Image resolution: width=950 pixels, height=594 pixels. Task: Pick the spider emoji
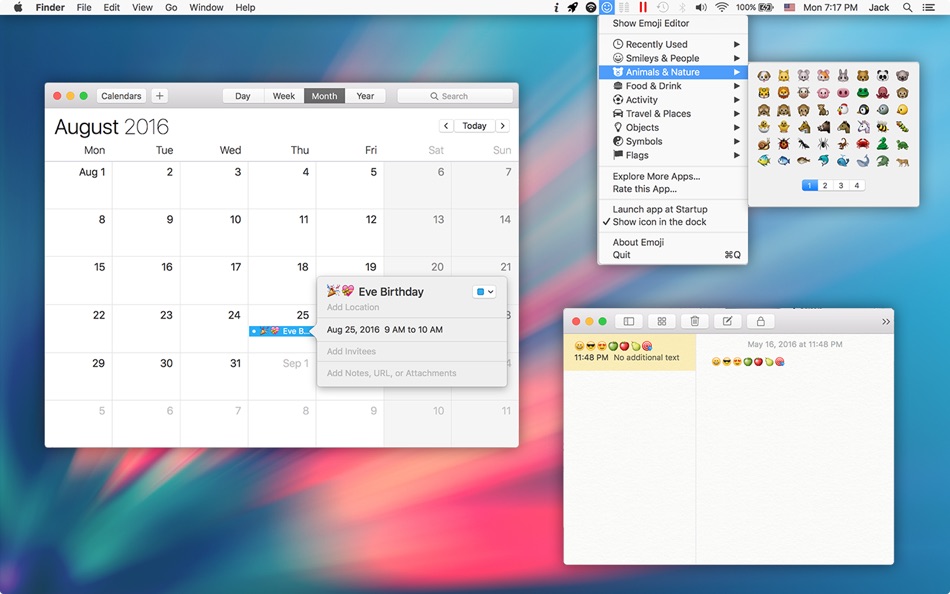(823, 144)
